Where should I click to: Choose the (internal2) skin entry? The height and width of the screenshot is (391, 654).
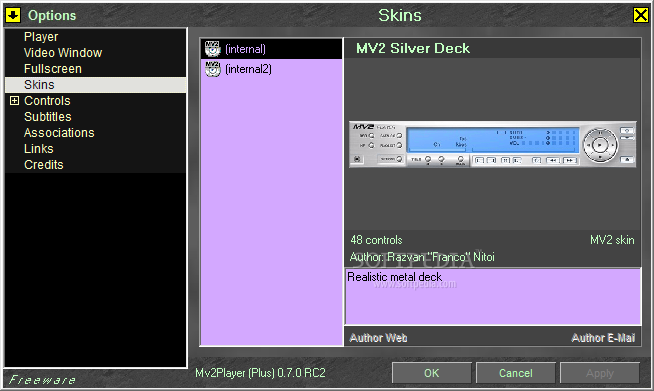click(x=272, y=69)
